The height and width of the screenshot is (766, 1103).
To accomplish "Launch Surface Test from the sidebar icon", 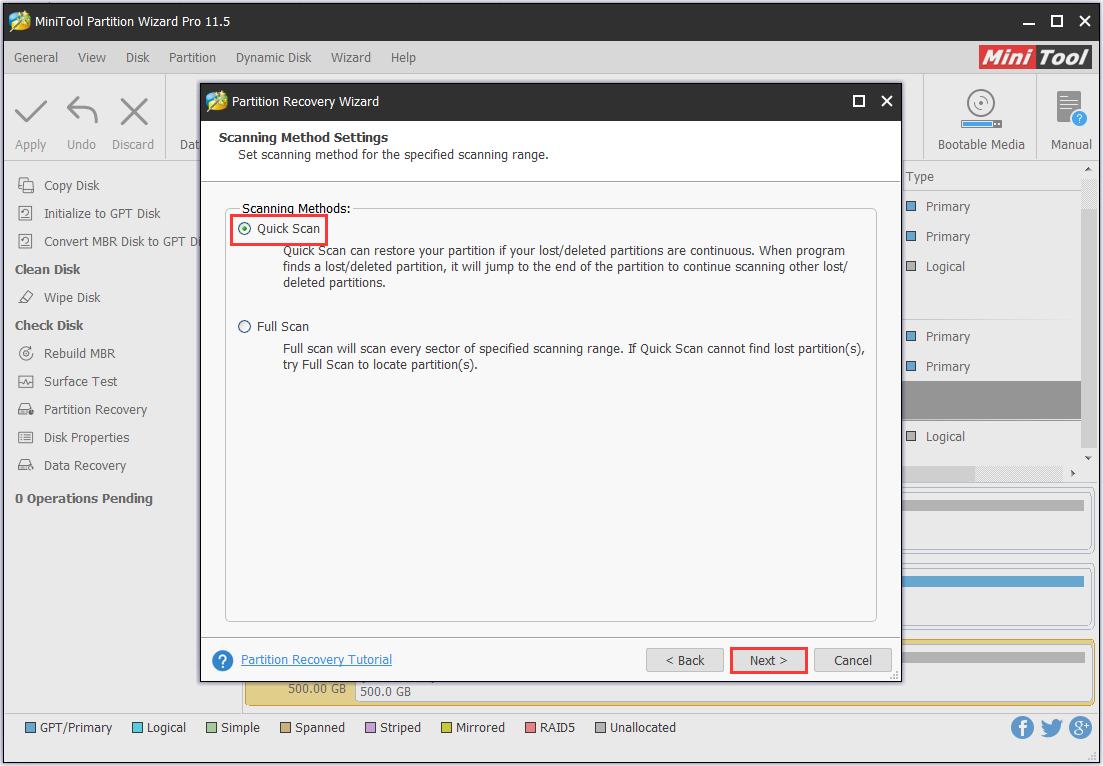I will pyautogui.click(x=26, y=381).
